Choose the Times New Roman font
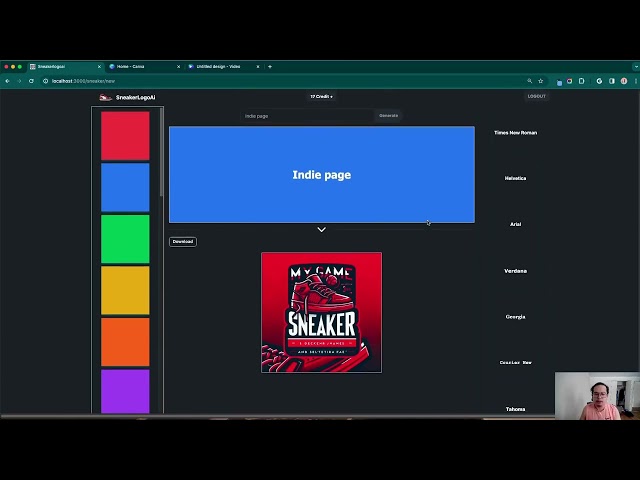Viewport: 640px width, 480px height. [516, 133]
